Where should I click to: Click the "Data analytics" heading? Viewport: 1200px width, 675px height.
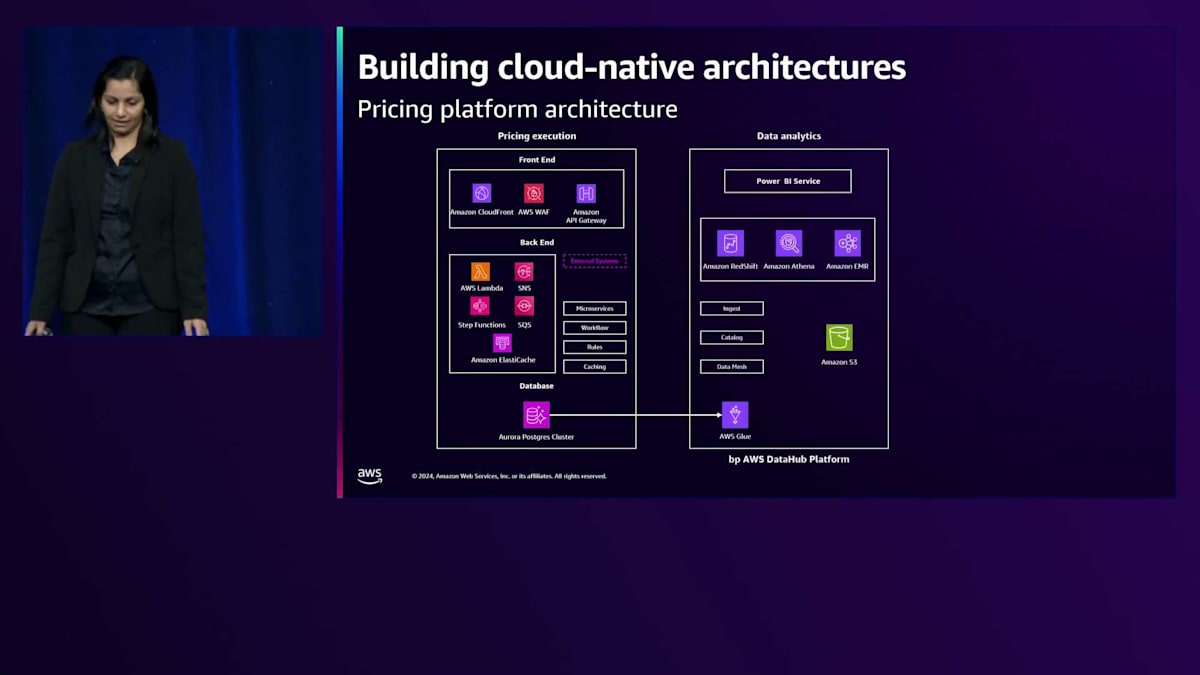pyautogui.click(x=789, y=136)
